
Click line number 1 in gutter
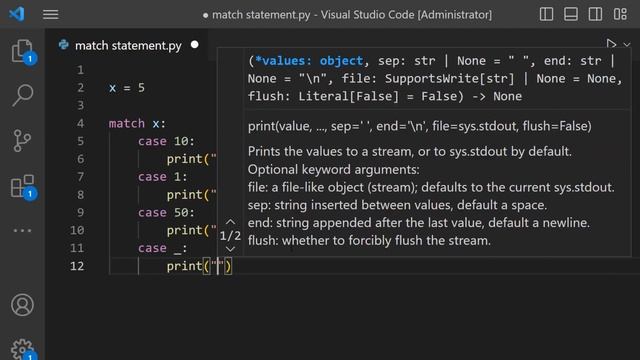tap(80, 70)
